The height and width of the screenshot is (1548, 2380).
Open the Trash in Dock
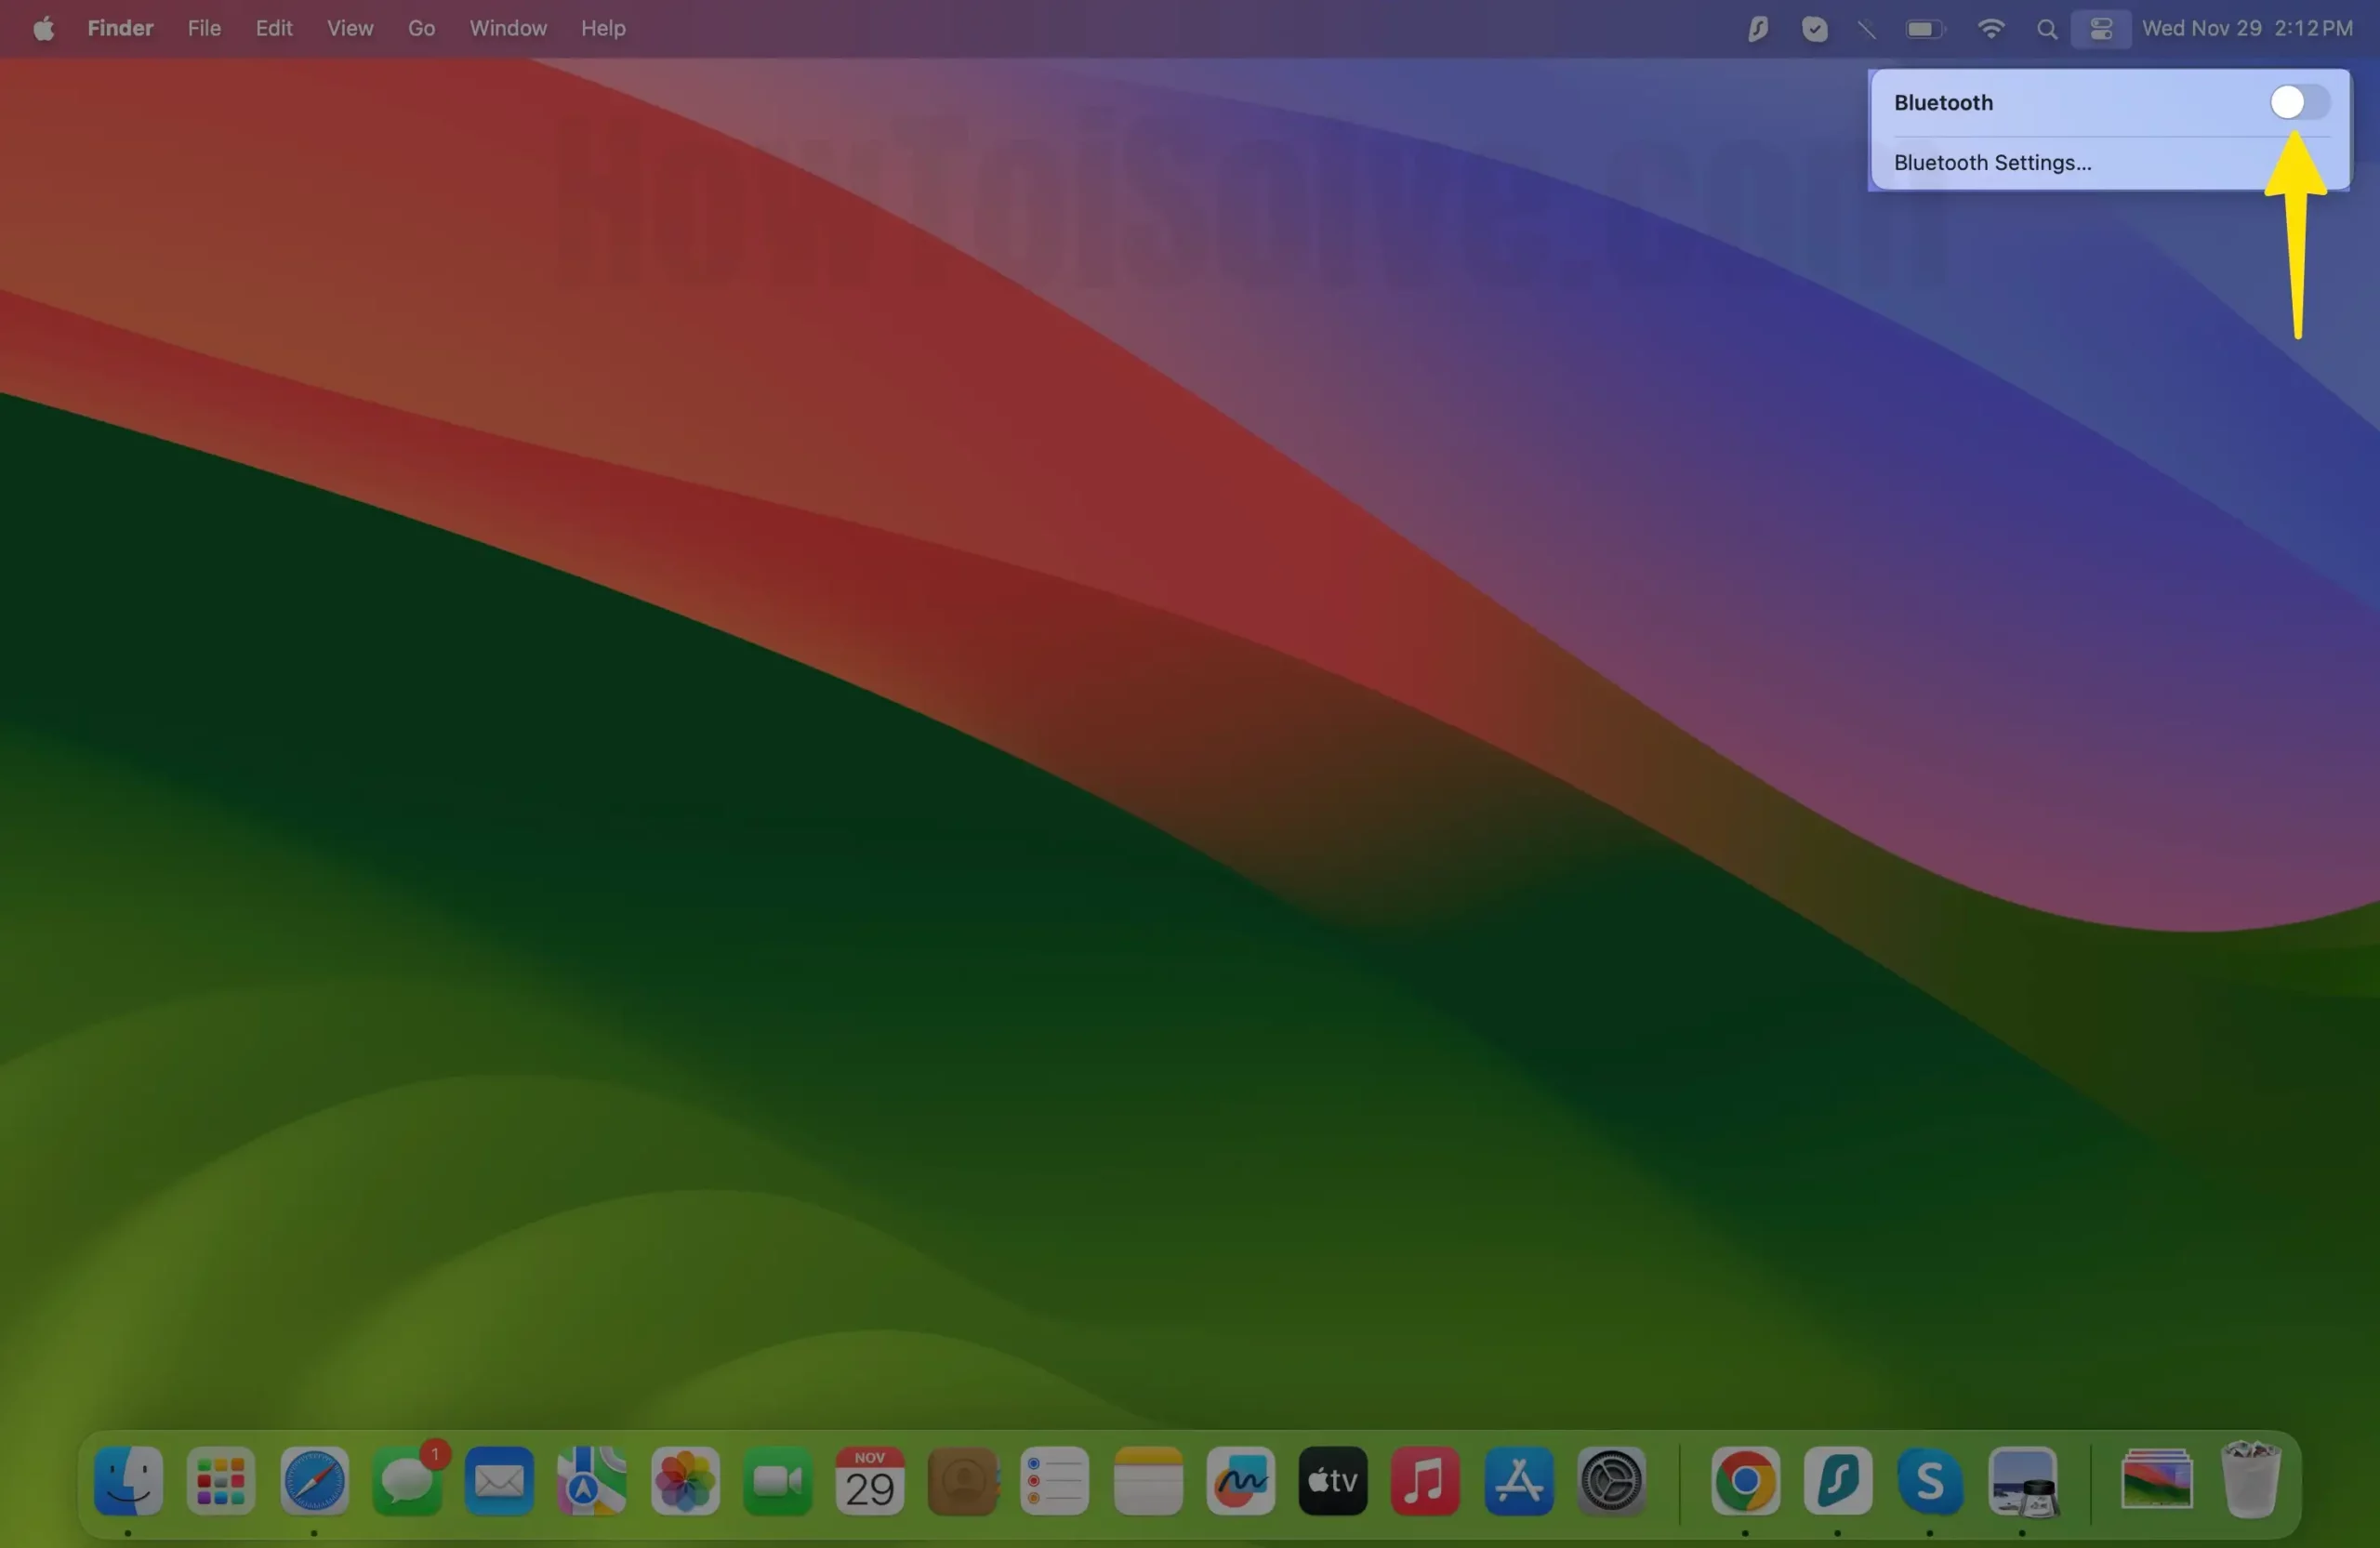(2250, 1480)
